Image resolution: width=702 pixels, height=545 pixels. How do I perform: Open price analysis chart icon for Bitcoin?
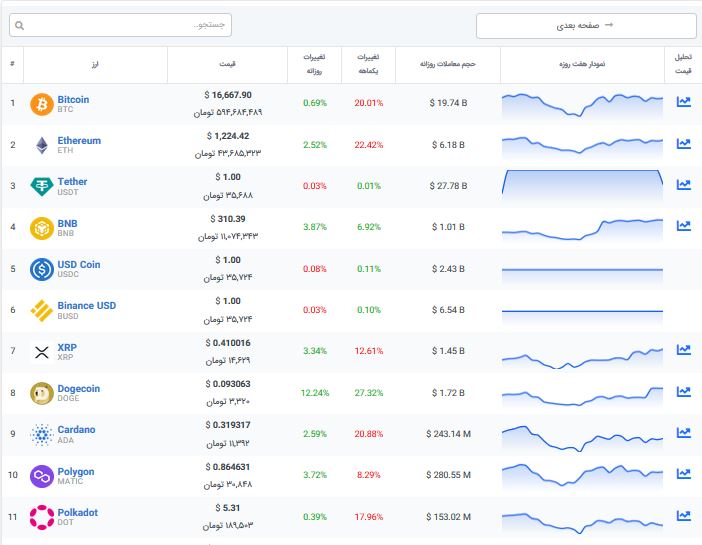tap(683, 102)
